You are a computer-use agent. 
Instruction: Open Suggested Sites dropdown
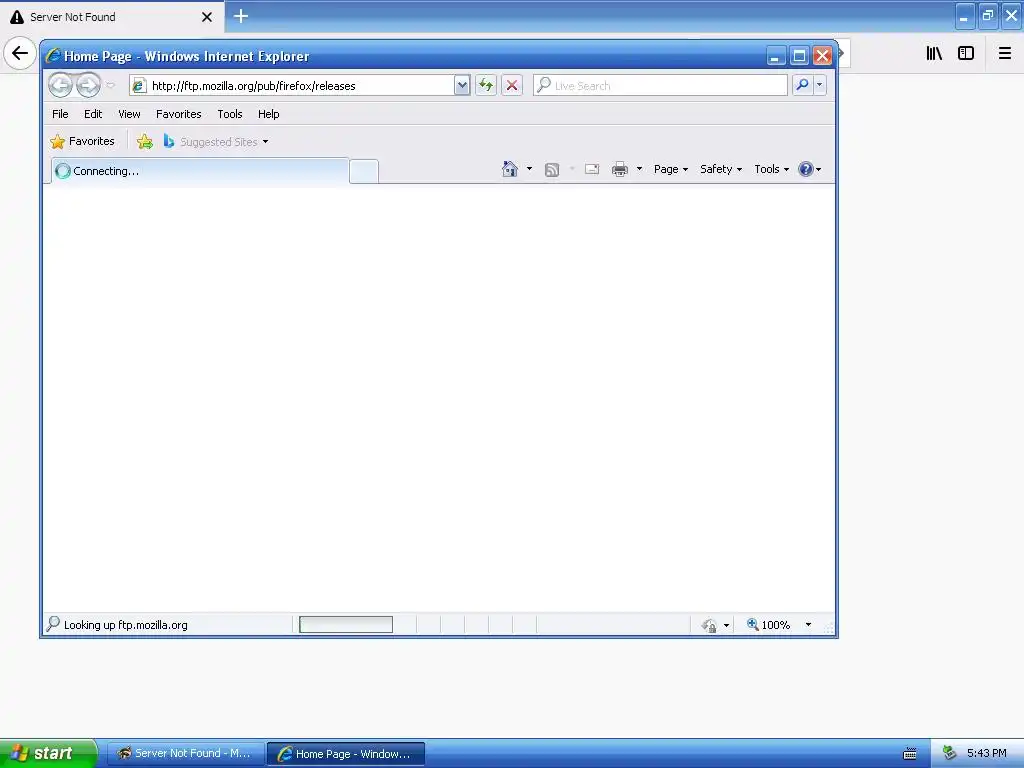pos(216,142)
